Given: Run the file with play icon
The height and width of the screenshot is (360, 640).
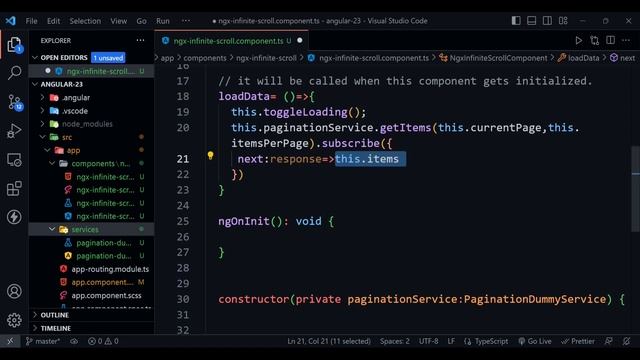Looking at the screenshot, I should pyautogui.click(x=578, y=40).
